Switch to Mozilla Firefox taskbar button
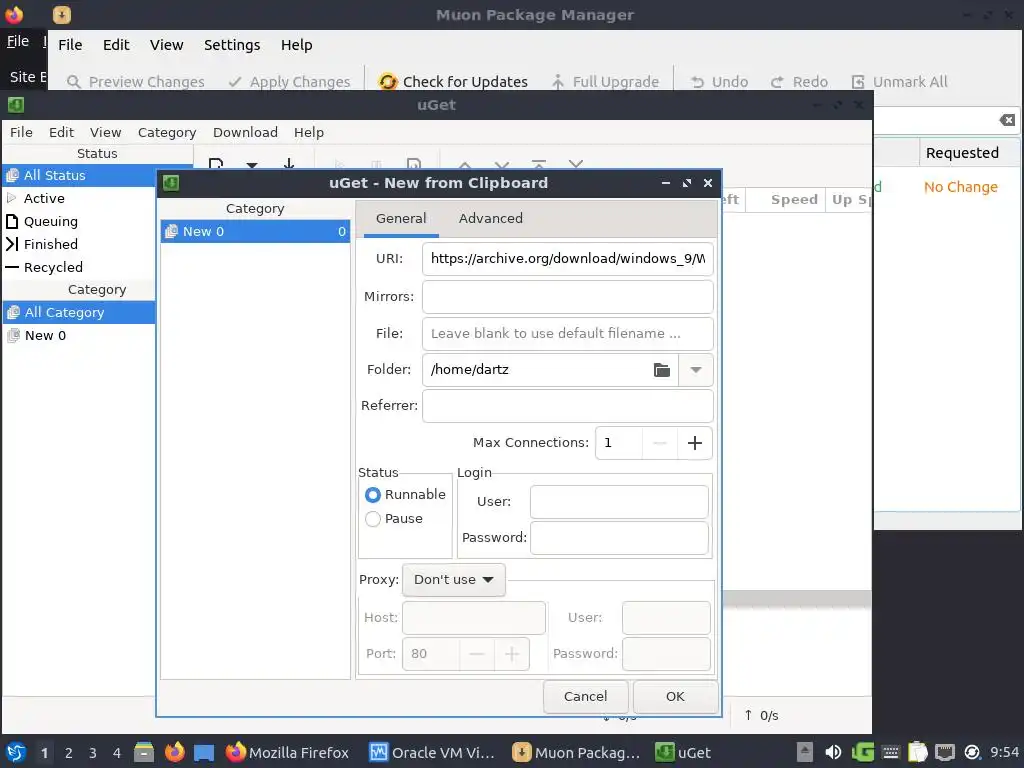 (x=287, y=752)
